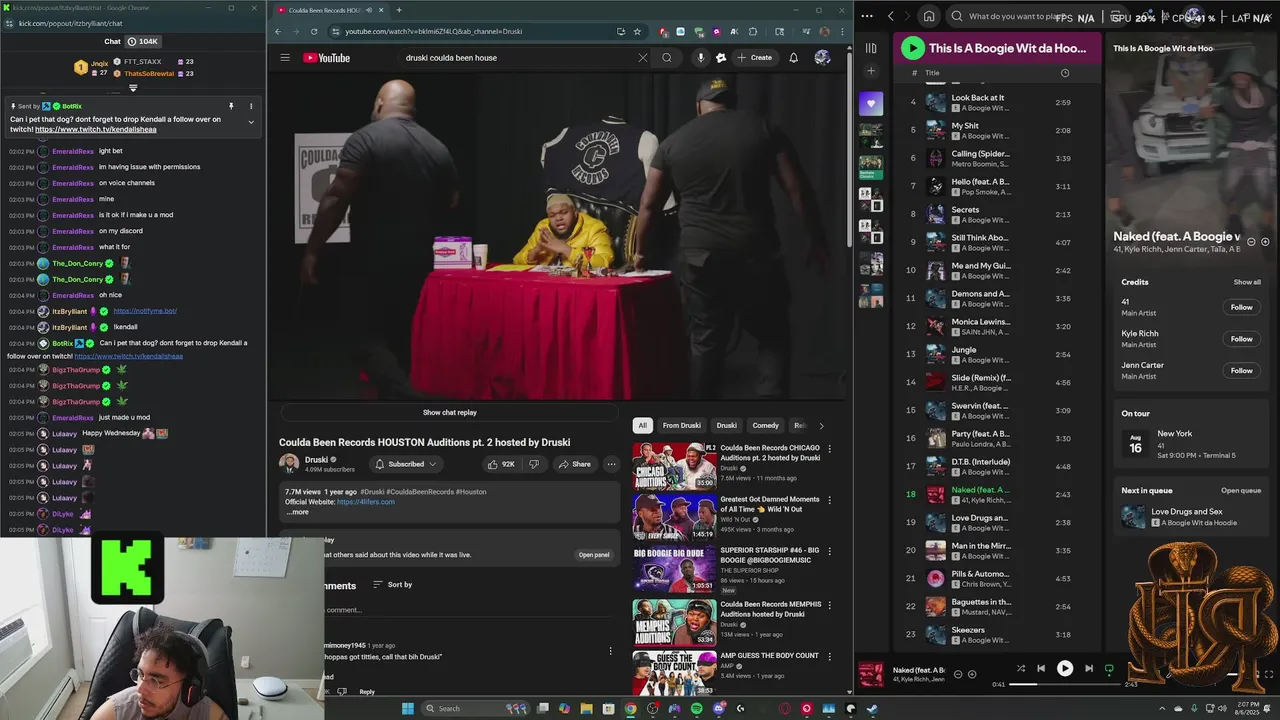The height and width of the screenshot is (720, 1280).
Task: Skip to next Spotify track
Action: coord(1089,669)
